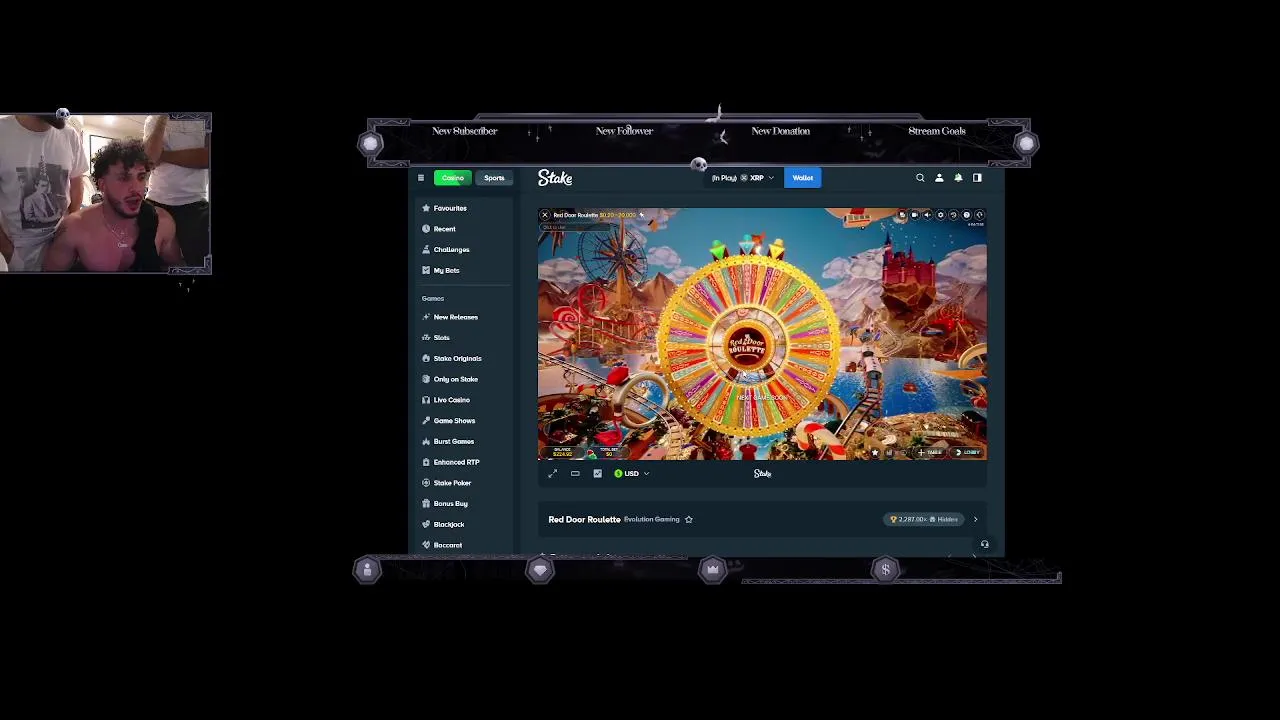Toggle the right chat side panel icon
Image resolution: width=1280 pixels, height=720 pixels.
point(977,178)
